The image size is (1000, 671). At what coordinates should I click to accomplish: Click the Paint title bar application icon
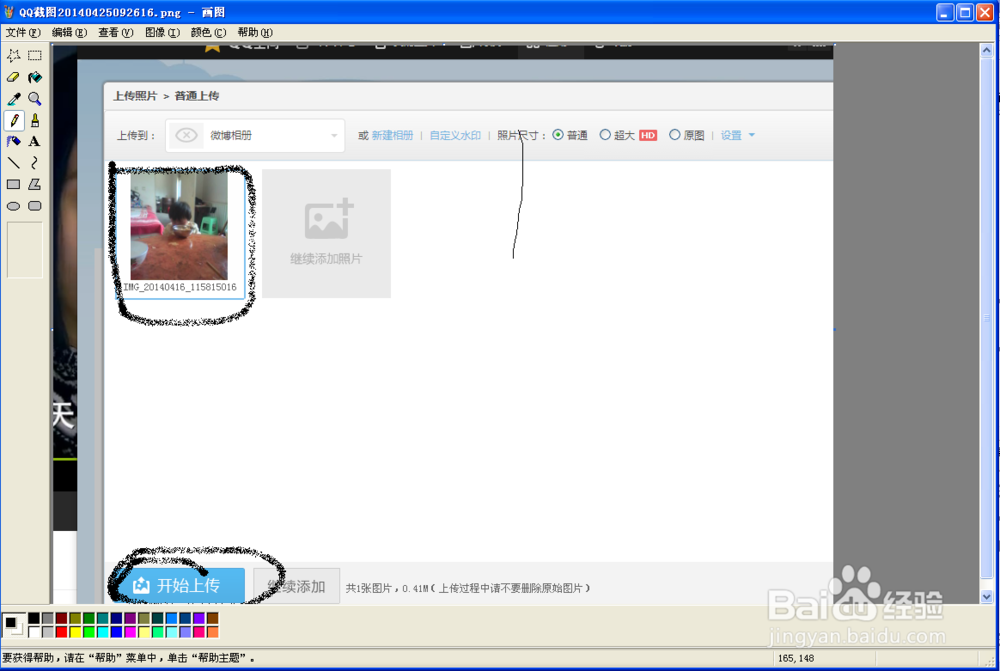click(x=9, y=12)
